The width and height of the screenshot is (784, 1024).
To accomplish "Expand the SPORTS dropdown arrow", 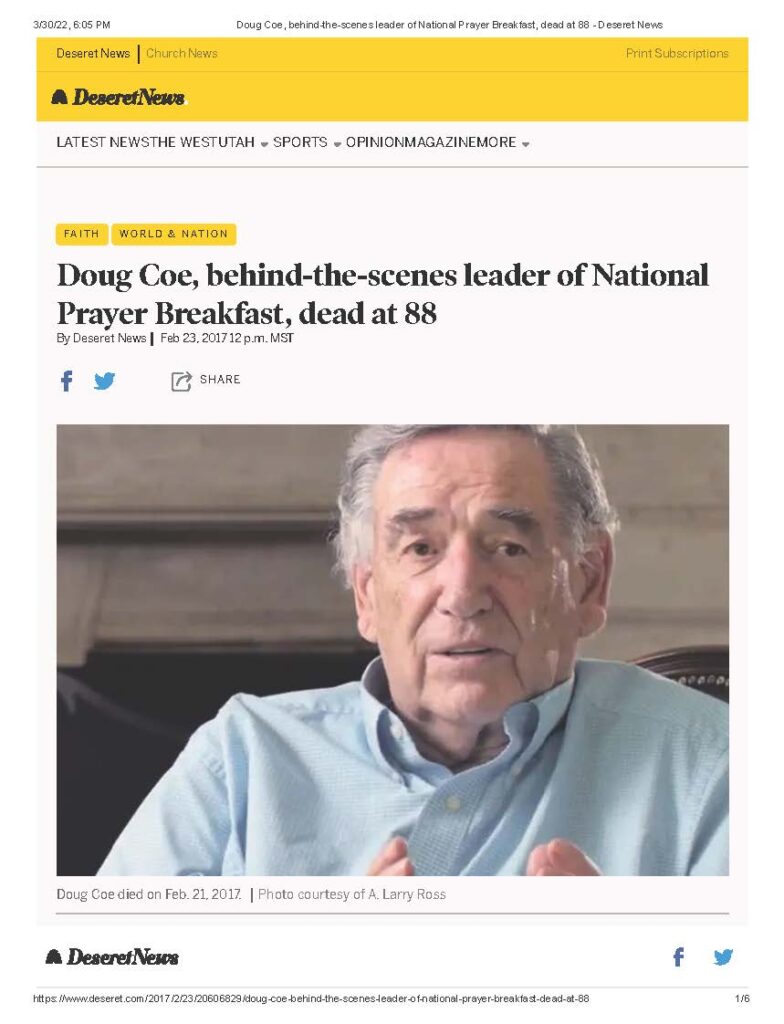I will click(337, 144).
